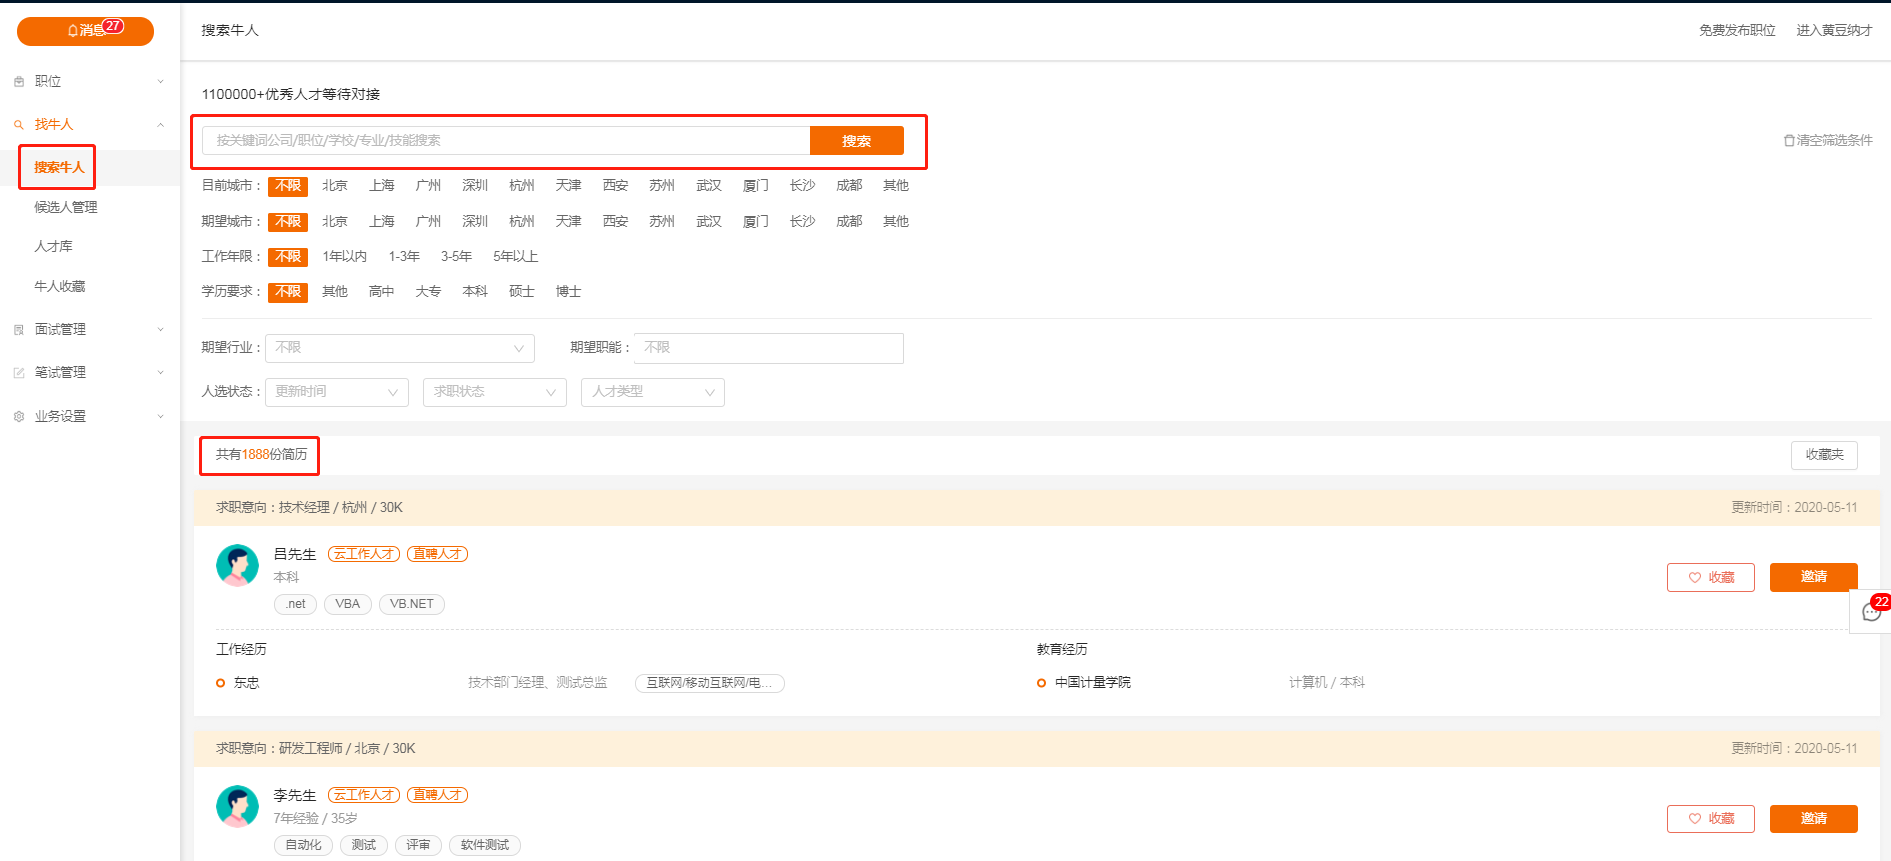Click the 业务设置 gear icon
The width and height of the screenshot is (1891, 861).
click(19, 417)
